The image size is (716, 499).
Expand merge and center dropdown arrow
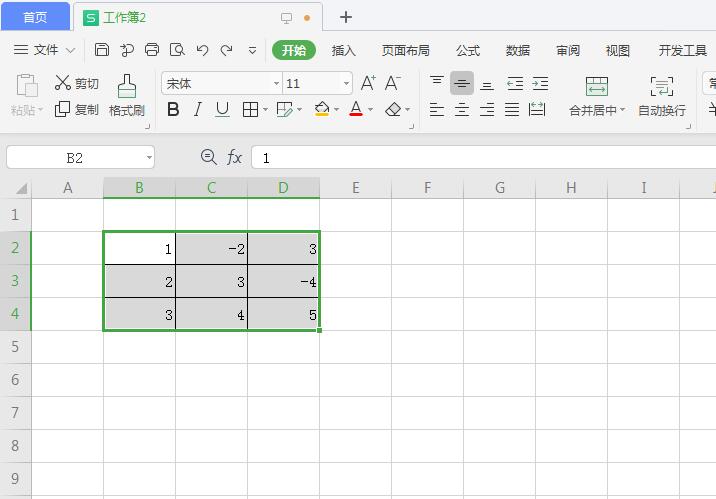coord(622,110)
